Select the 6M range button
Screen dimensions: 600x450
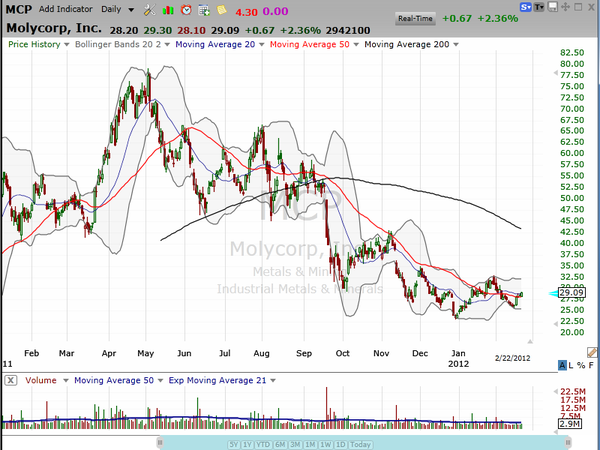280,445
